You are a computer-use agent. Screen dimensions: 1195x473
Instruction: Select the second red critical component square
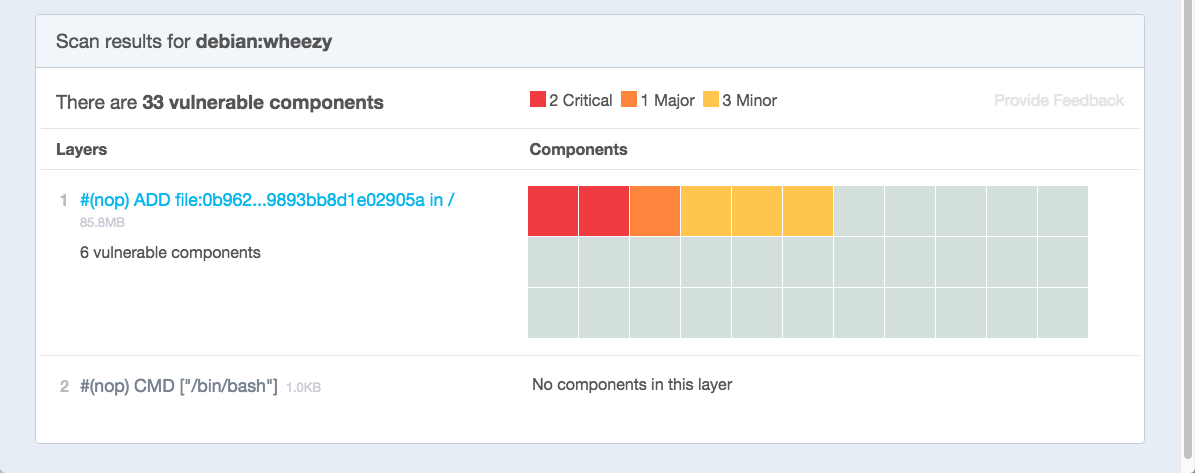[604, 210]
